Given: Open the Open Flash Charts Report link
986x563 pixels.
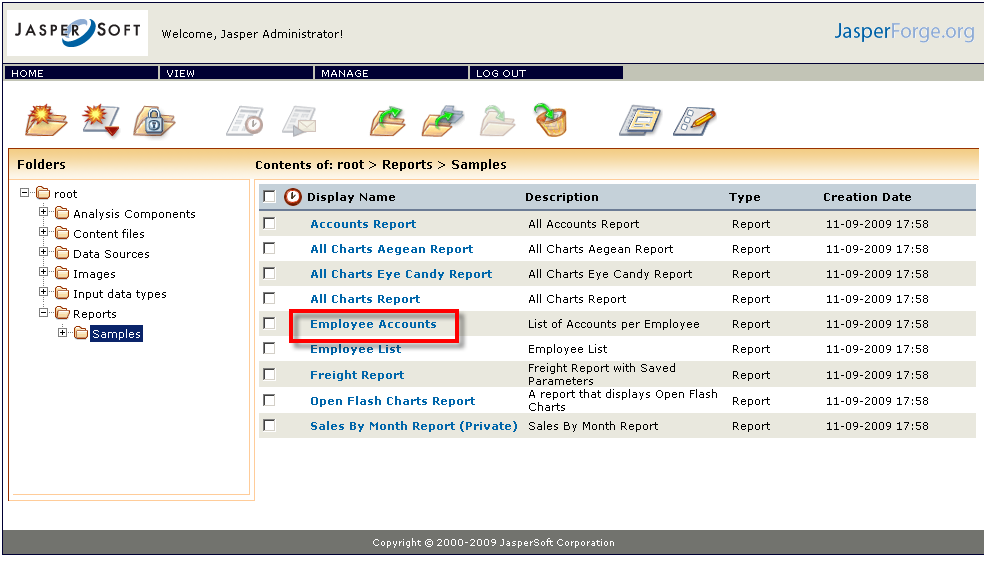Looking at the screenshot, I should [392, 401].
